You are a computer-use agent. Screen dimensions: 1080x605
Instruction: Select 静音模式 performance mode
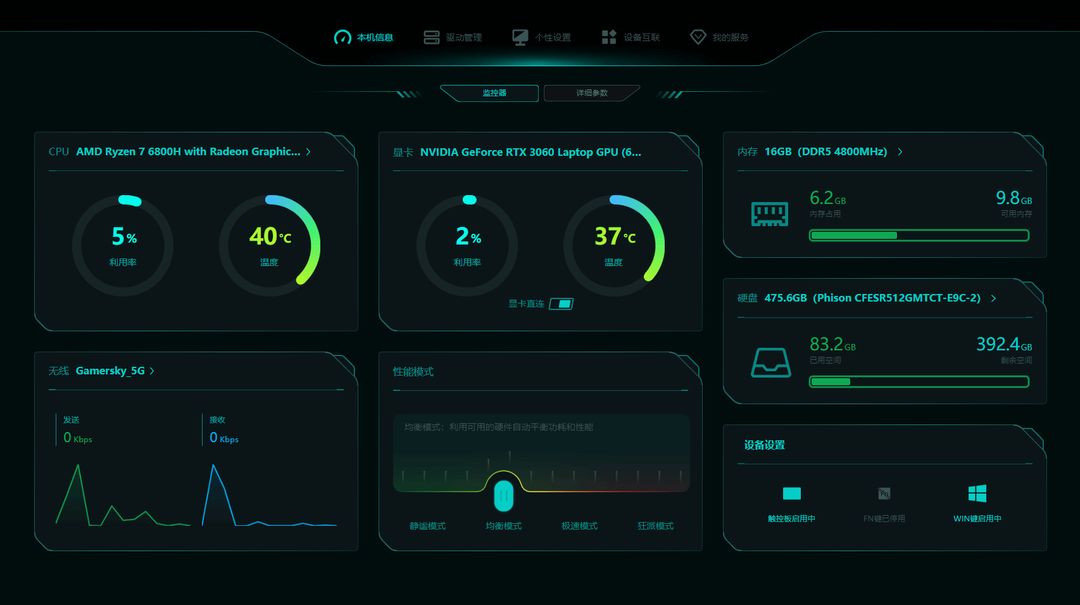(x=428, y=526)
